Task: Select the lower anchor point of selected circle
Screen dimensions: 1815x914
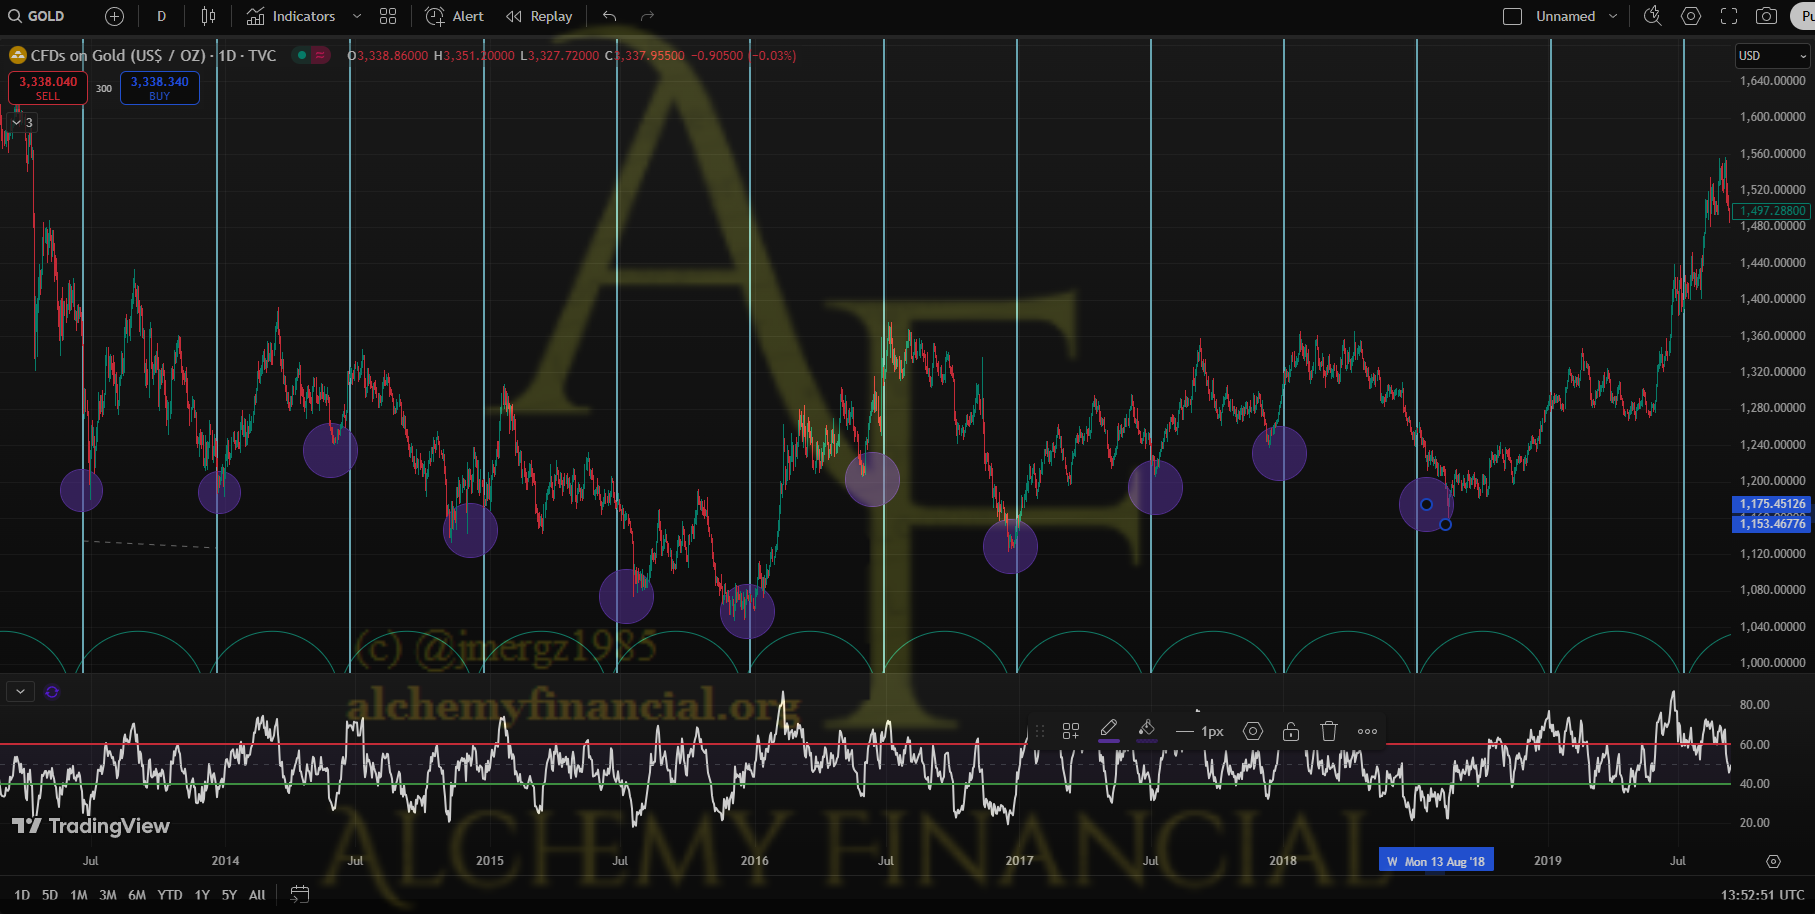Action: [1445, 524]
